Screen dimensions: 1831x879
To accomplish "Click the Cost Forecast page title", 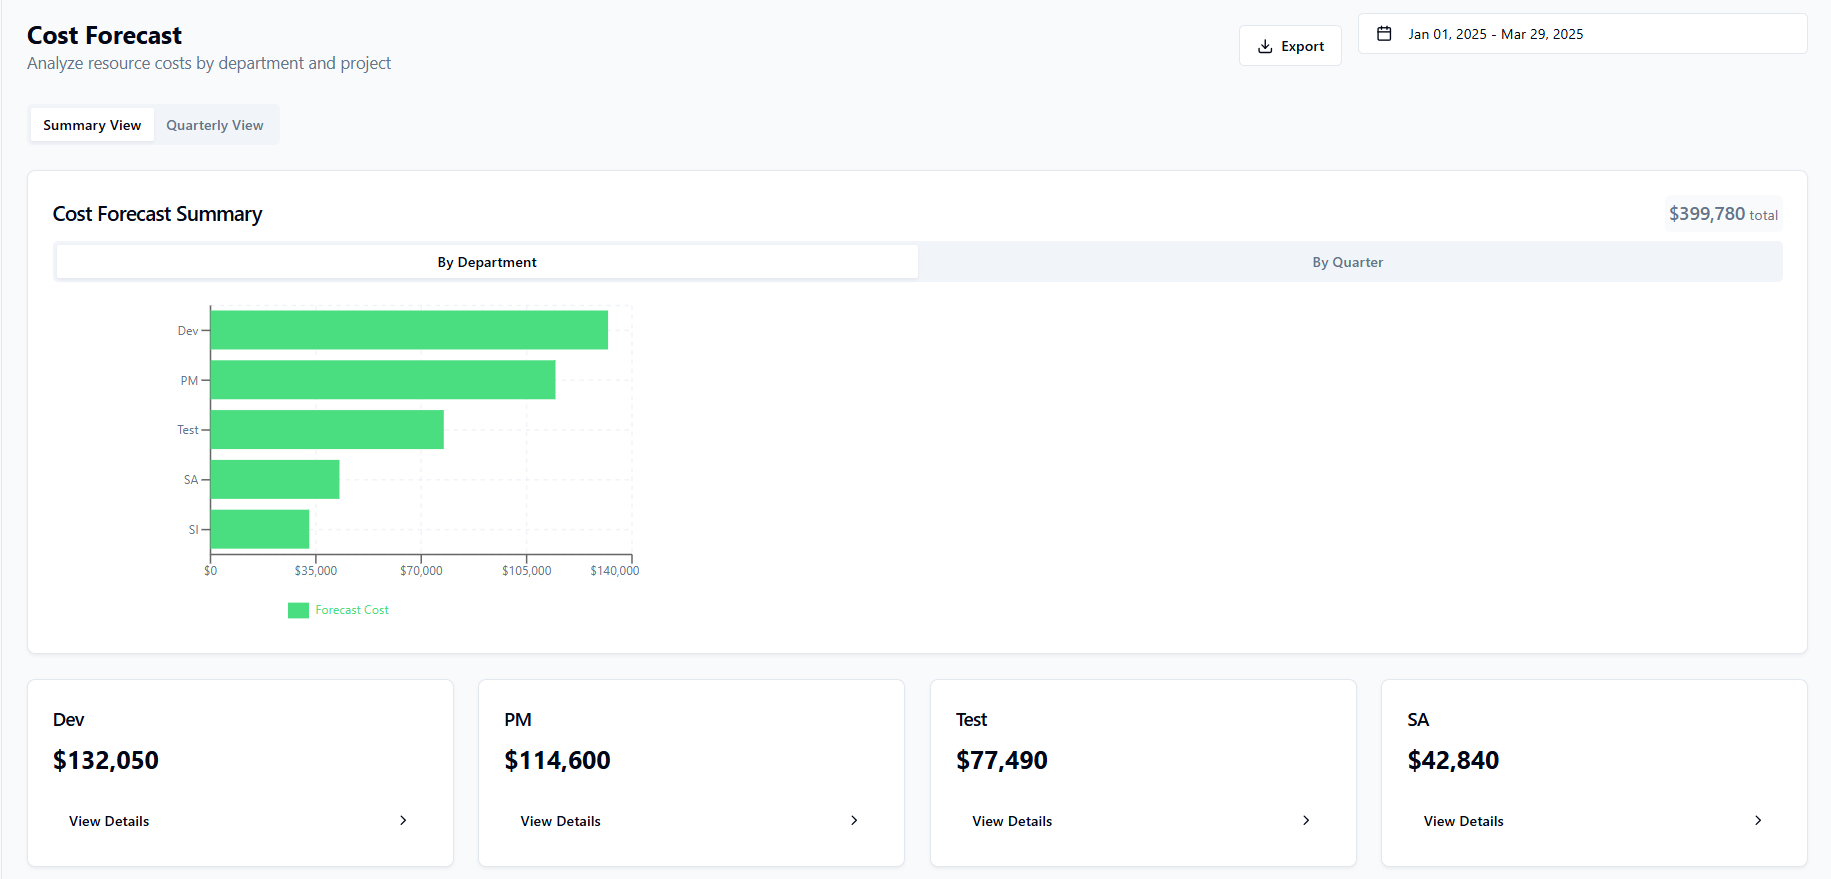I will [105, 35].
